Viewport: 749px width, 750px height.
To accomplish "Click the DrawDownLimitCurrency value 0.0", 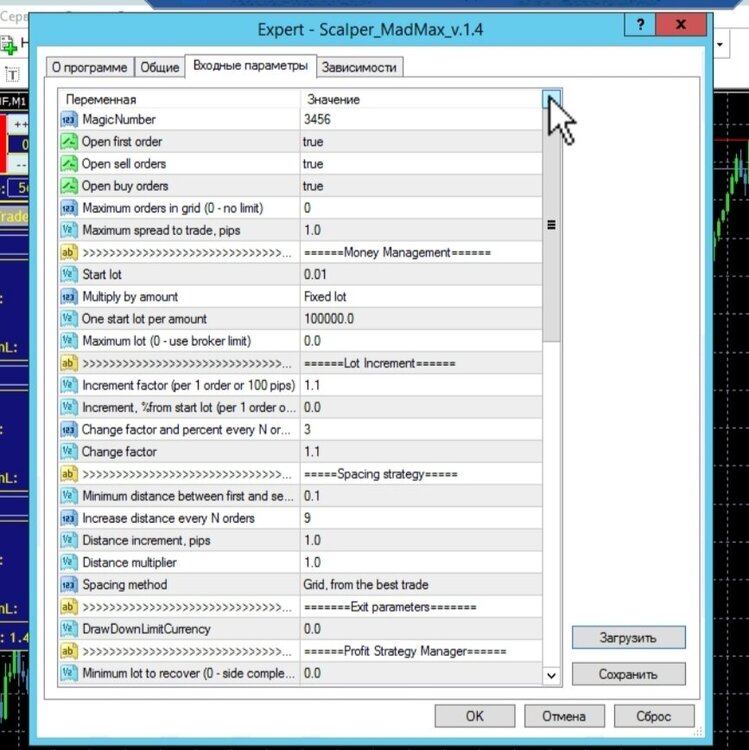I will tap(312, 629).
